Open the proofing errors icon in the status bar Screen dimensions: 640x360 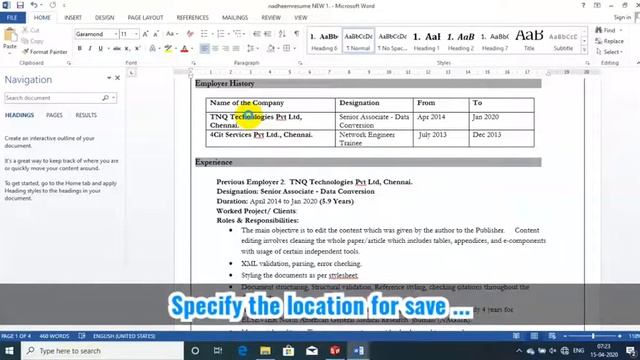(82, 336)
